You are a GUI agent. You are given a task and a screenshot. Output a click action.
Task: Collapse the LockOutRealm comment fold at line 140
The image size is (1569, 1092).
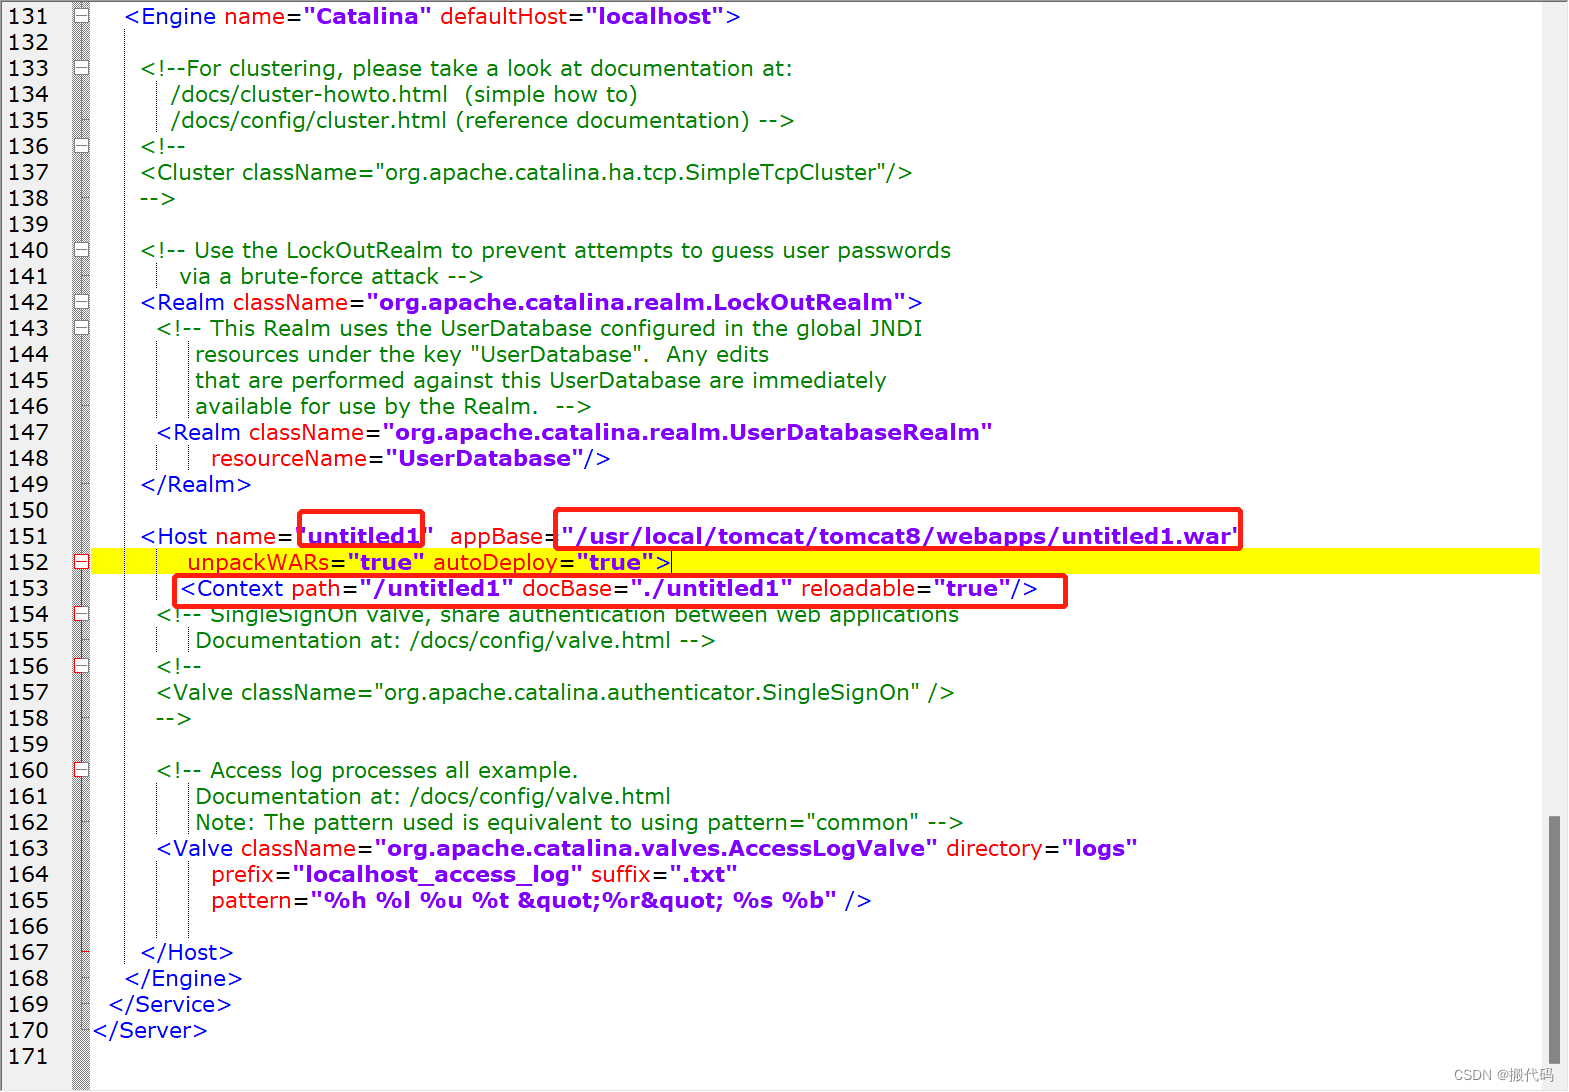coord(81,250)
